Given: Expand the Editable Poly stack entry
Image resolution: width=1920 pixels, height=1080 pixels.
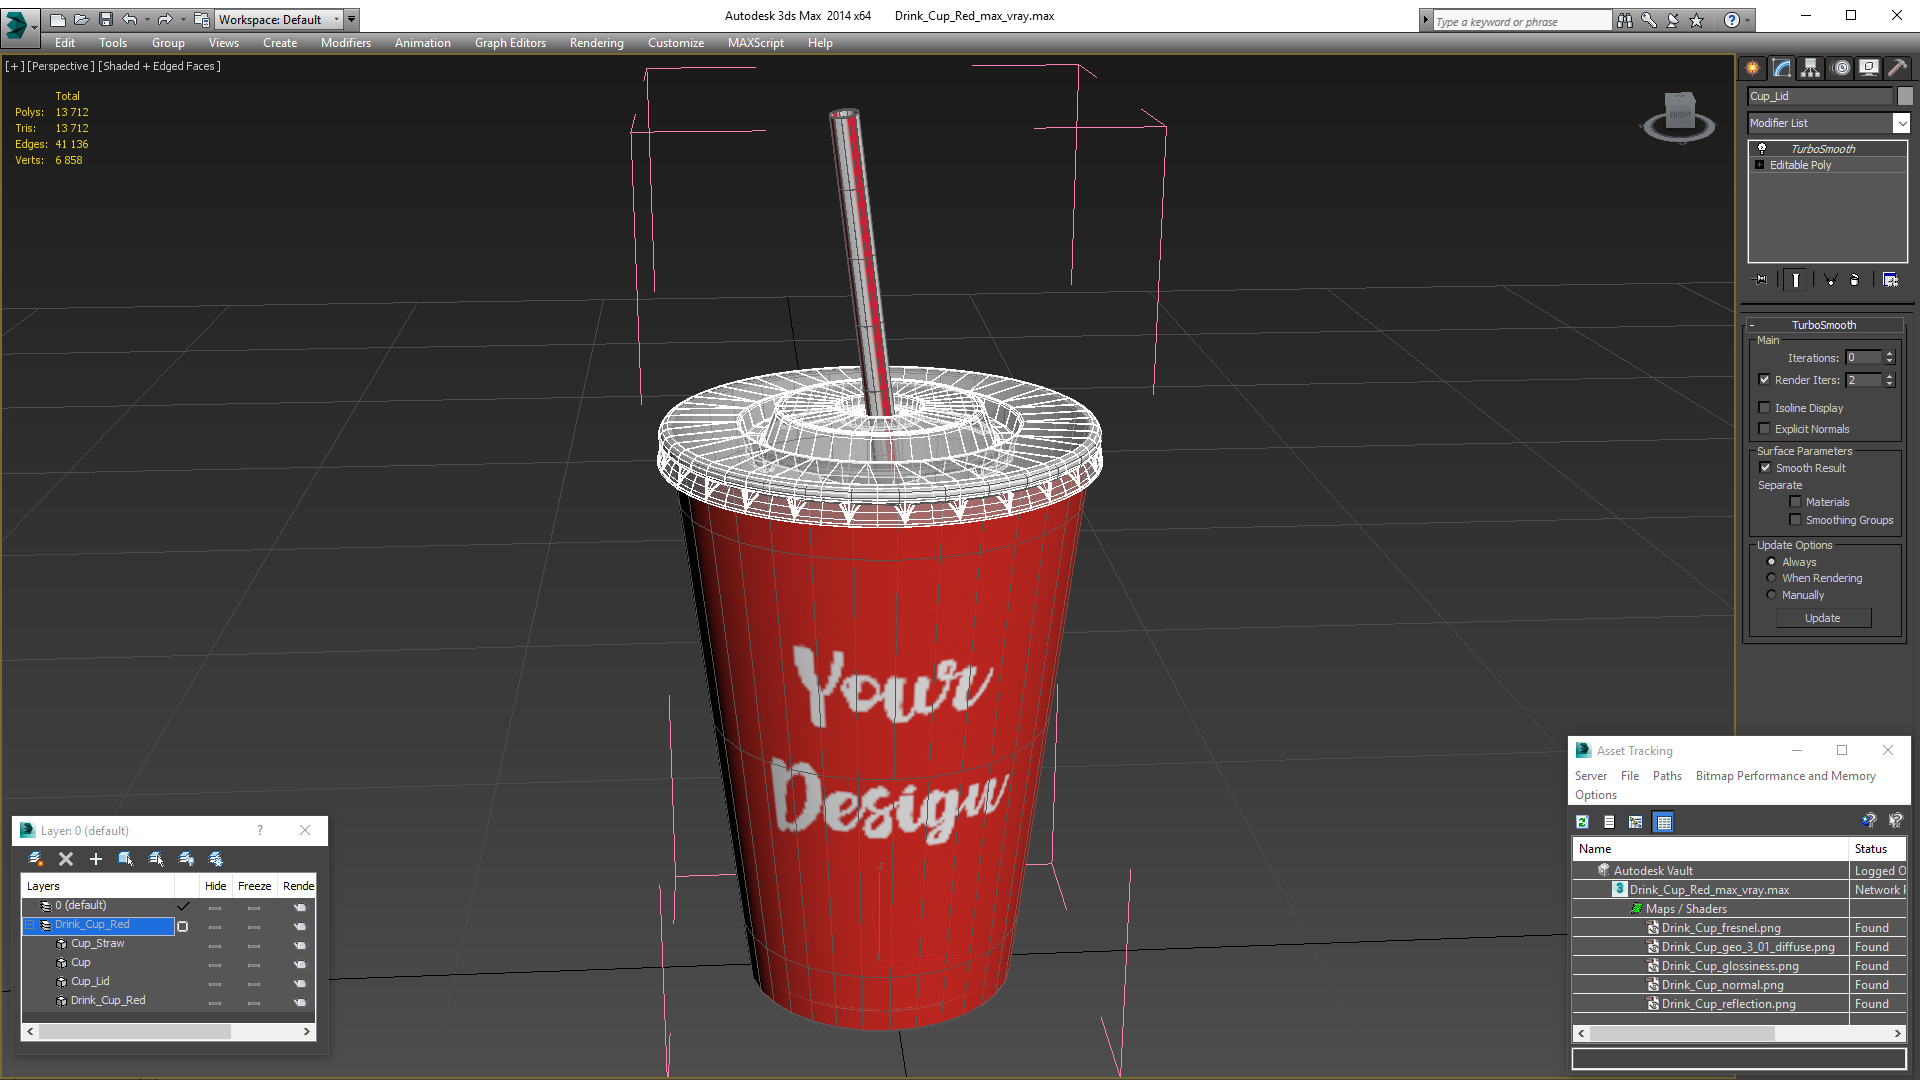Looking at the screenshot, I should point(1759,165).
